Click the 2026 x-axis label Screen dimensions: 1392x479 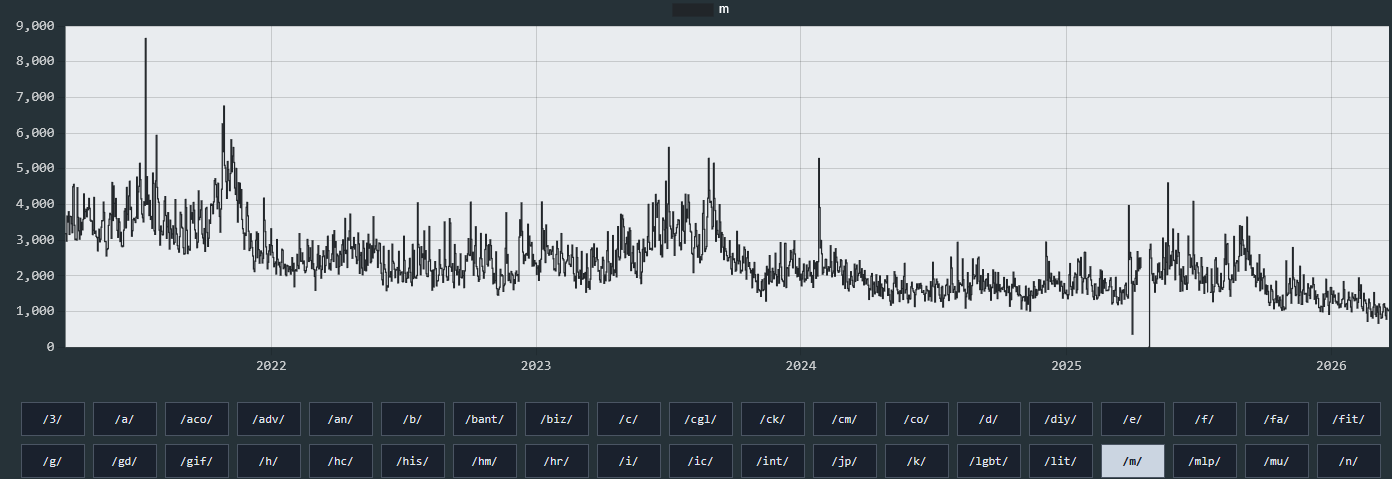coord(1331,365)
